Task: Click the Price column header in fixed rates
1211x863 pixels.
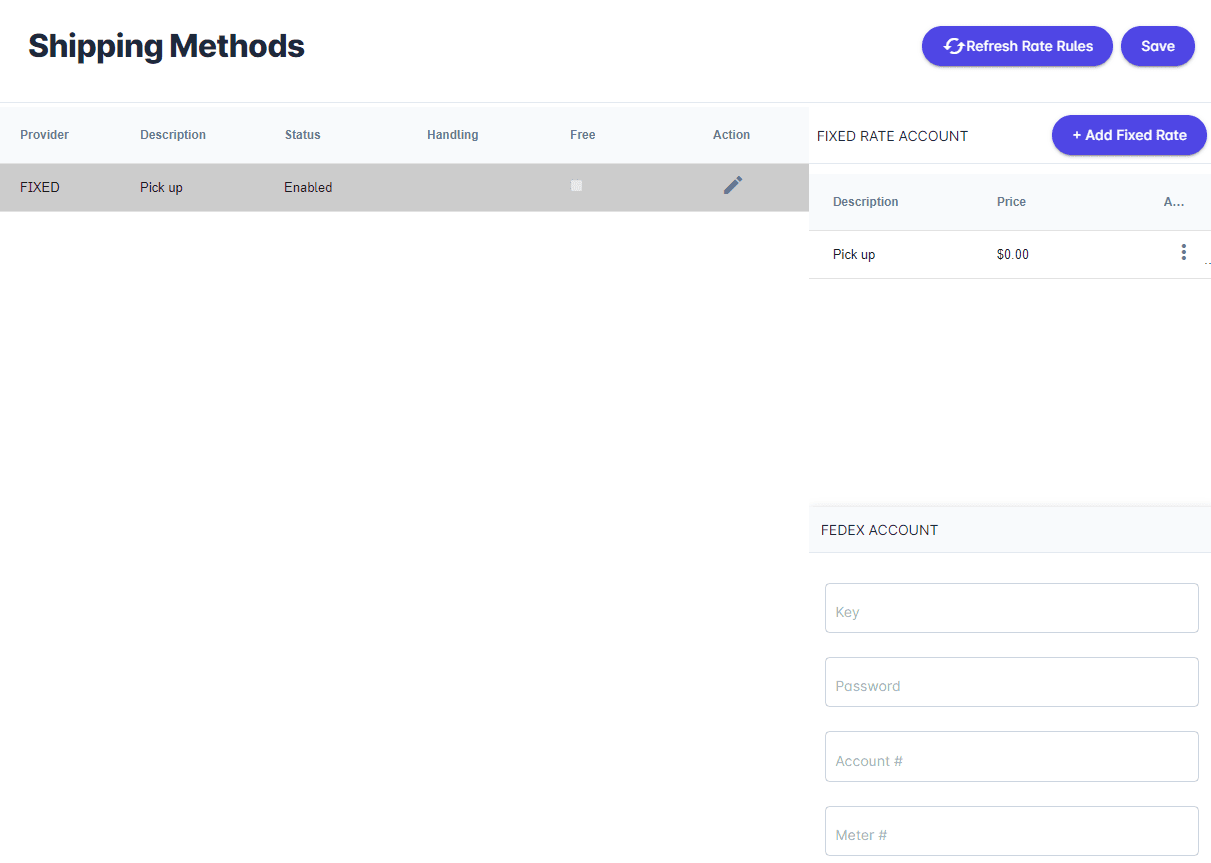Action: (x=1011, y=202)
